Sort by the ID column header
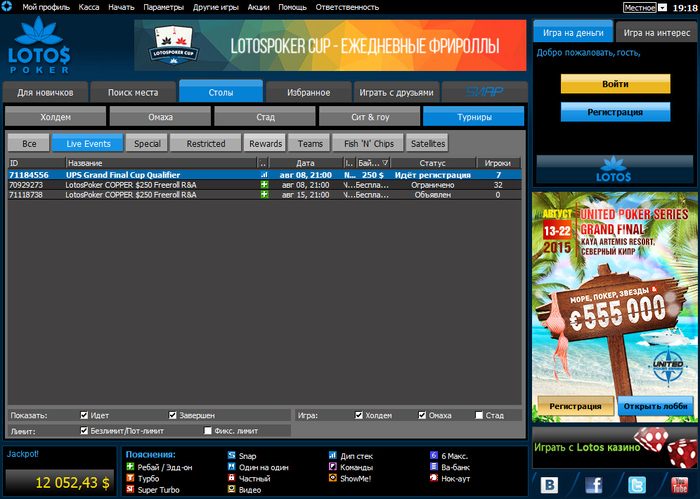700x499 pixels. click(x=37, y=163)
